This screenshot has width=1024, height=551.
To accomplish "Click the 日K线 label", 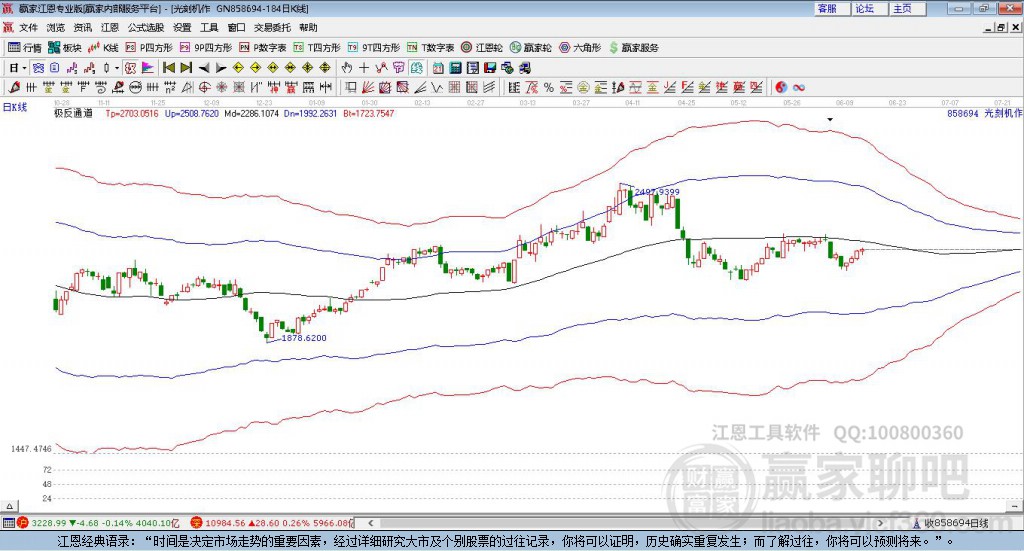I will tap(15, 108).
